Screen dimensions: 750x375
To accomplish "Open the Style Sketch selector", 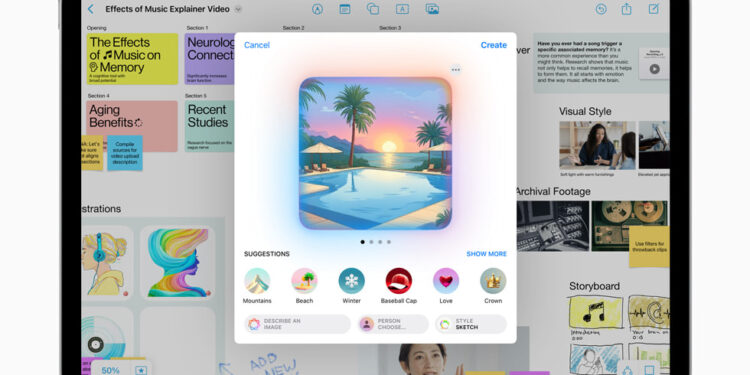I will tap(471, 324).
